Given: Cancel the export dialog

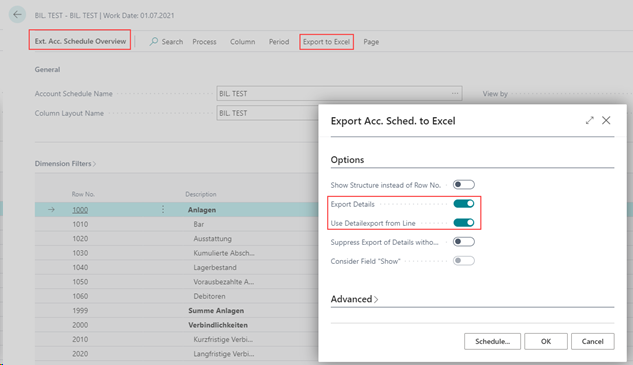Looking at the screenshot, I should [x=592, y=341].
